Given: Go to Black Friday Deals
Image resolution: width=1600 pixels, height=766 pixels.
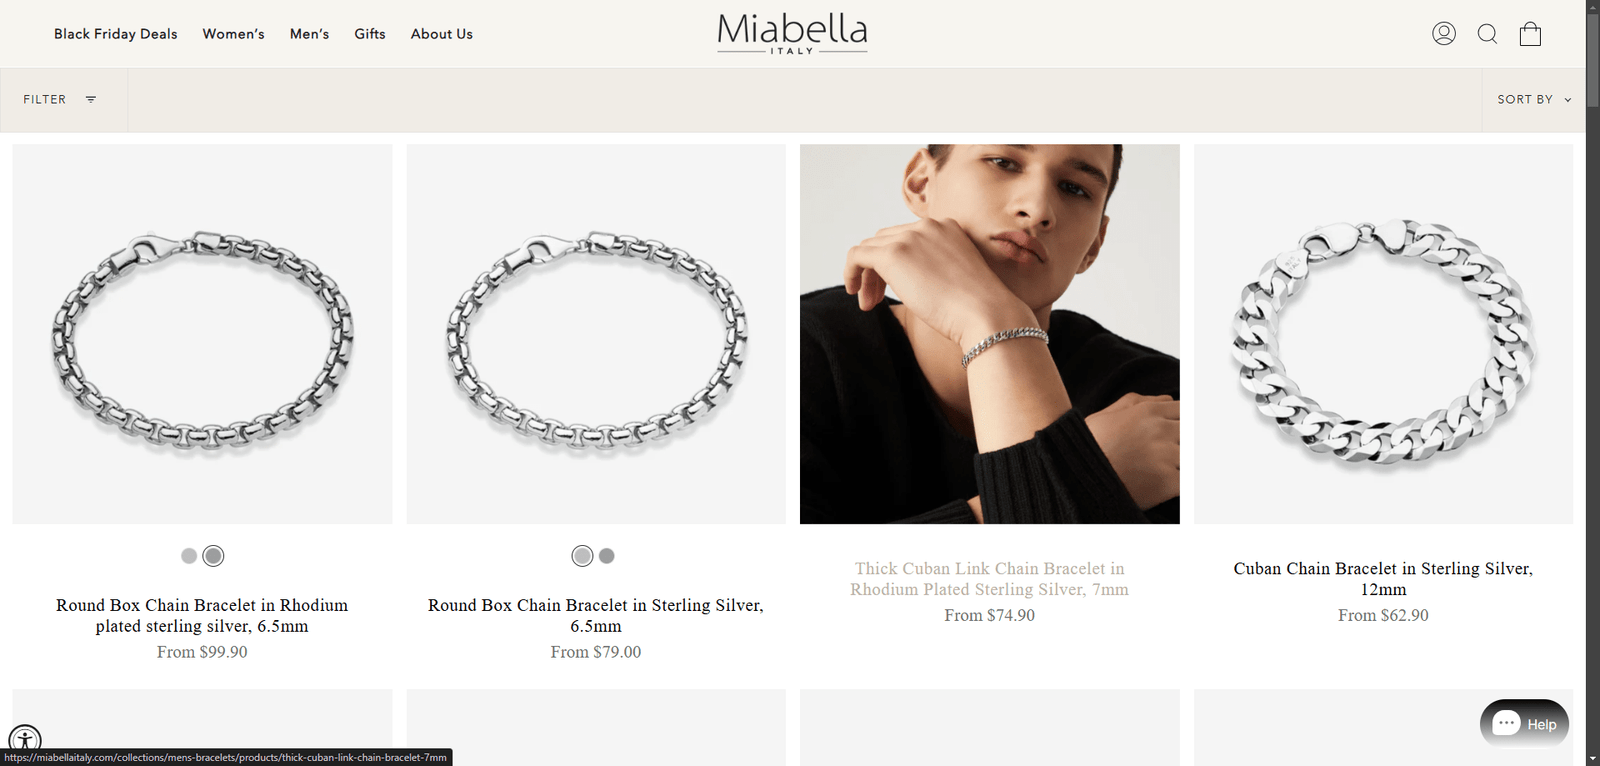Looking at the screenshot, I should [x=115, y=34].
